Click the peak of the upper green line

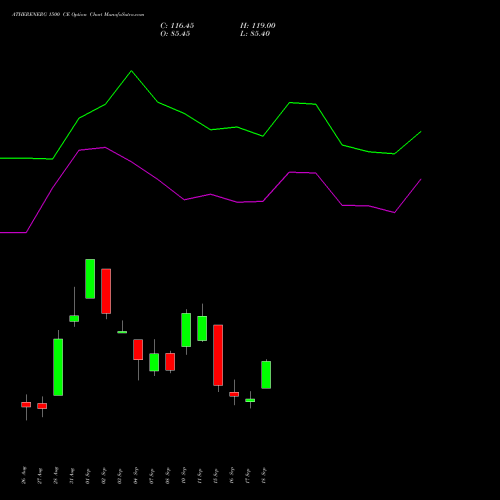click(x=131, y=71)
